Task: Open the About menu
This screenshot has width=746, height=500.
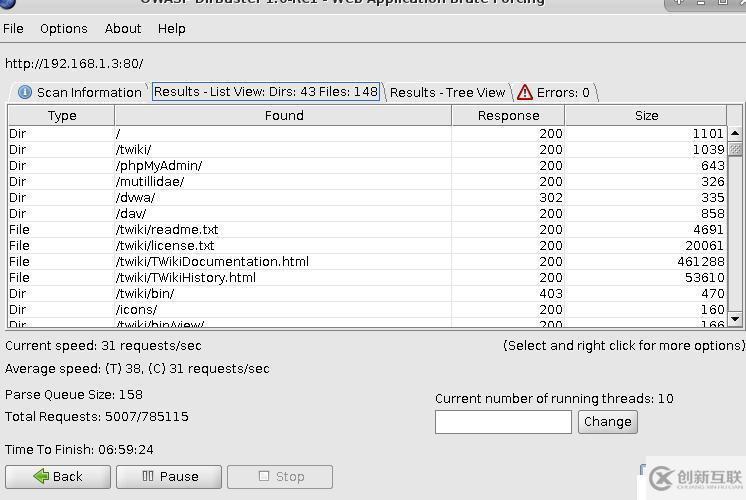Action: coord(123,29)
